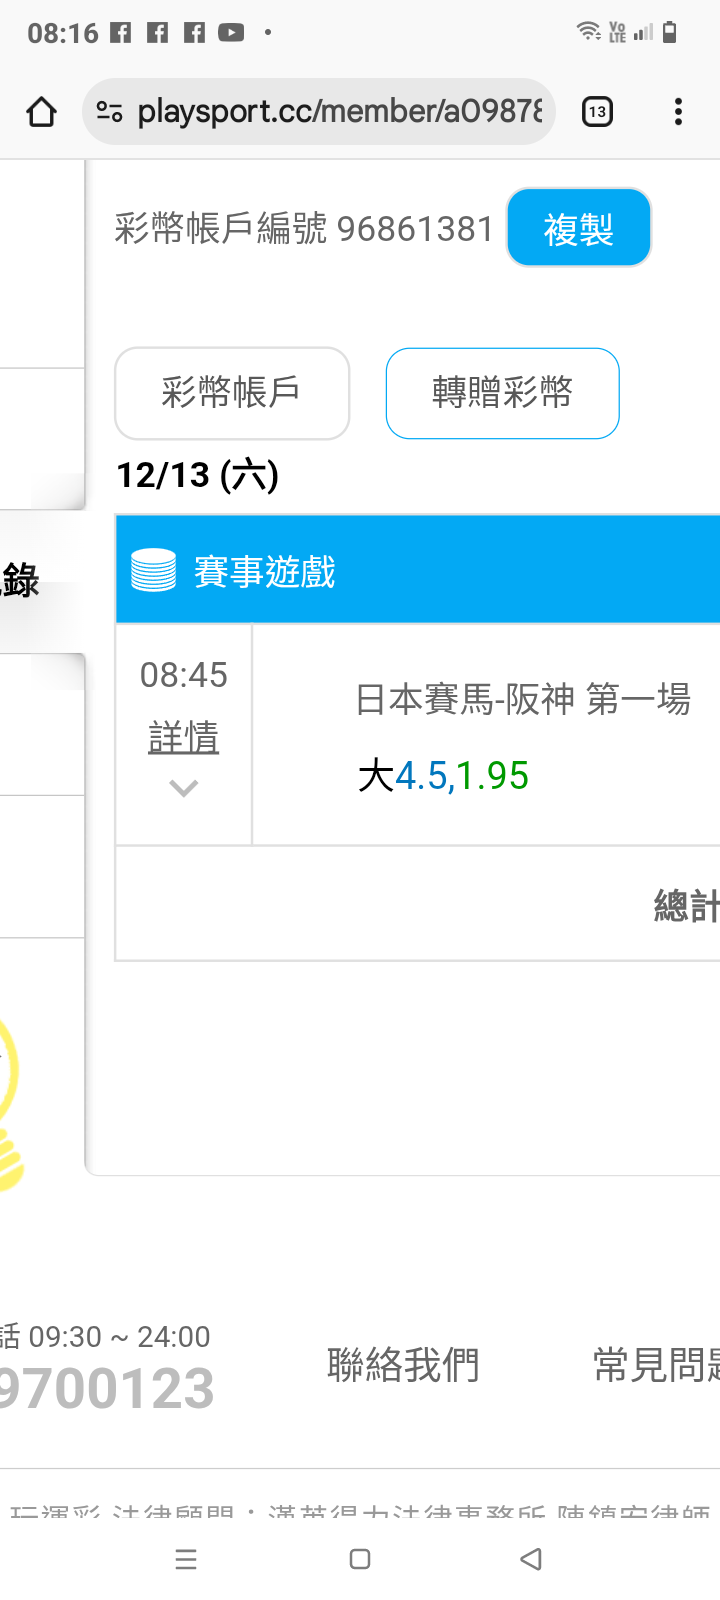Image resolution: width=720 pixels, height=1600 pixels.
Task: Select the playsport.cc URL address field
Action: (x=340, y=111)
